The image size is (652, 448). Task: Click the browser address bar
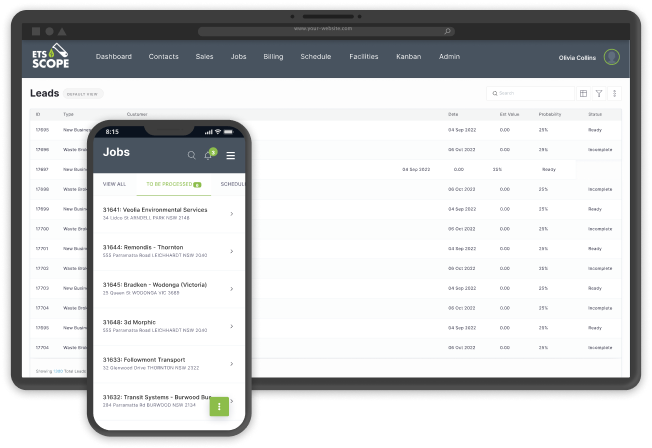click(x=326, y=31)
